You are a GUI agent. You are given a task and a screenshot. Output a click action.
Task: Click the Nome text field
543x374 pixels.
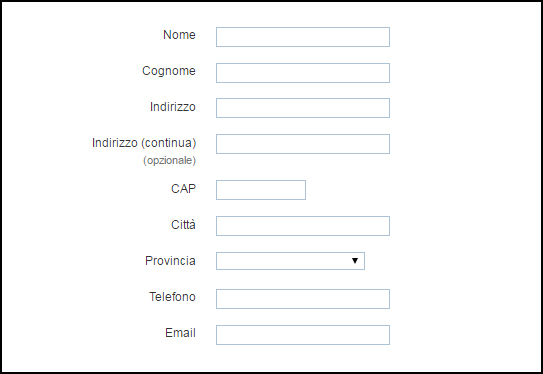(x=303, y=37)
